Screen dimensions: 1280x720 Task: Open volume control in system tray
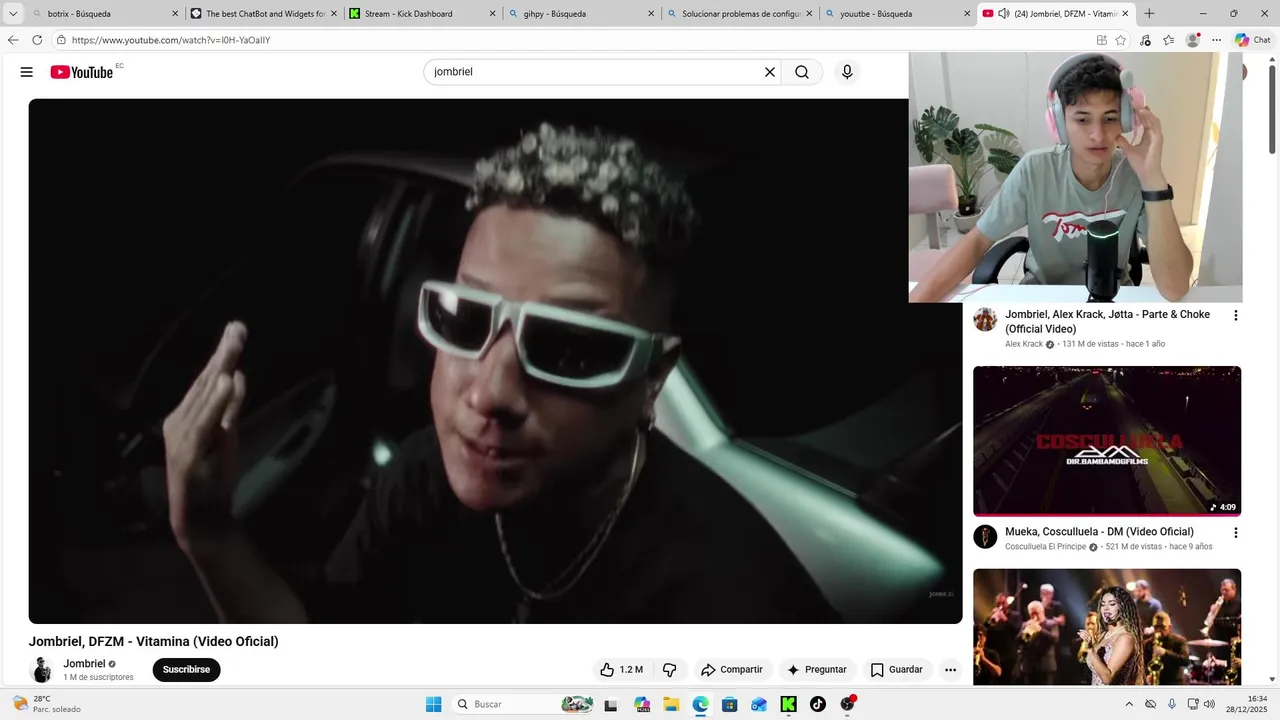[x=1209, y=704]
